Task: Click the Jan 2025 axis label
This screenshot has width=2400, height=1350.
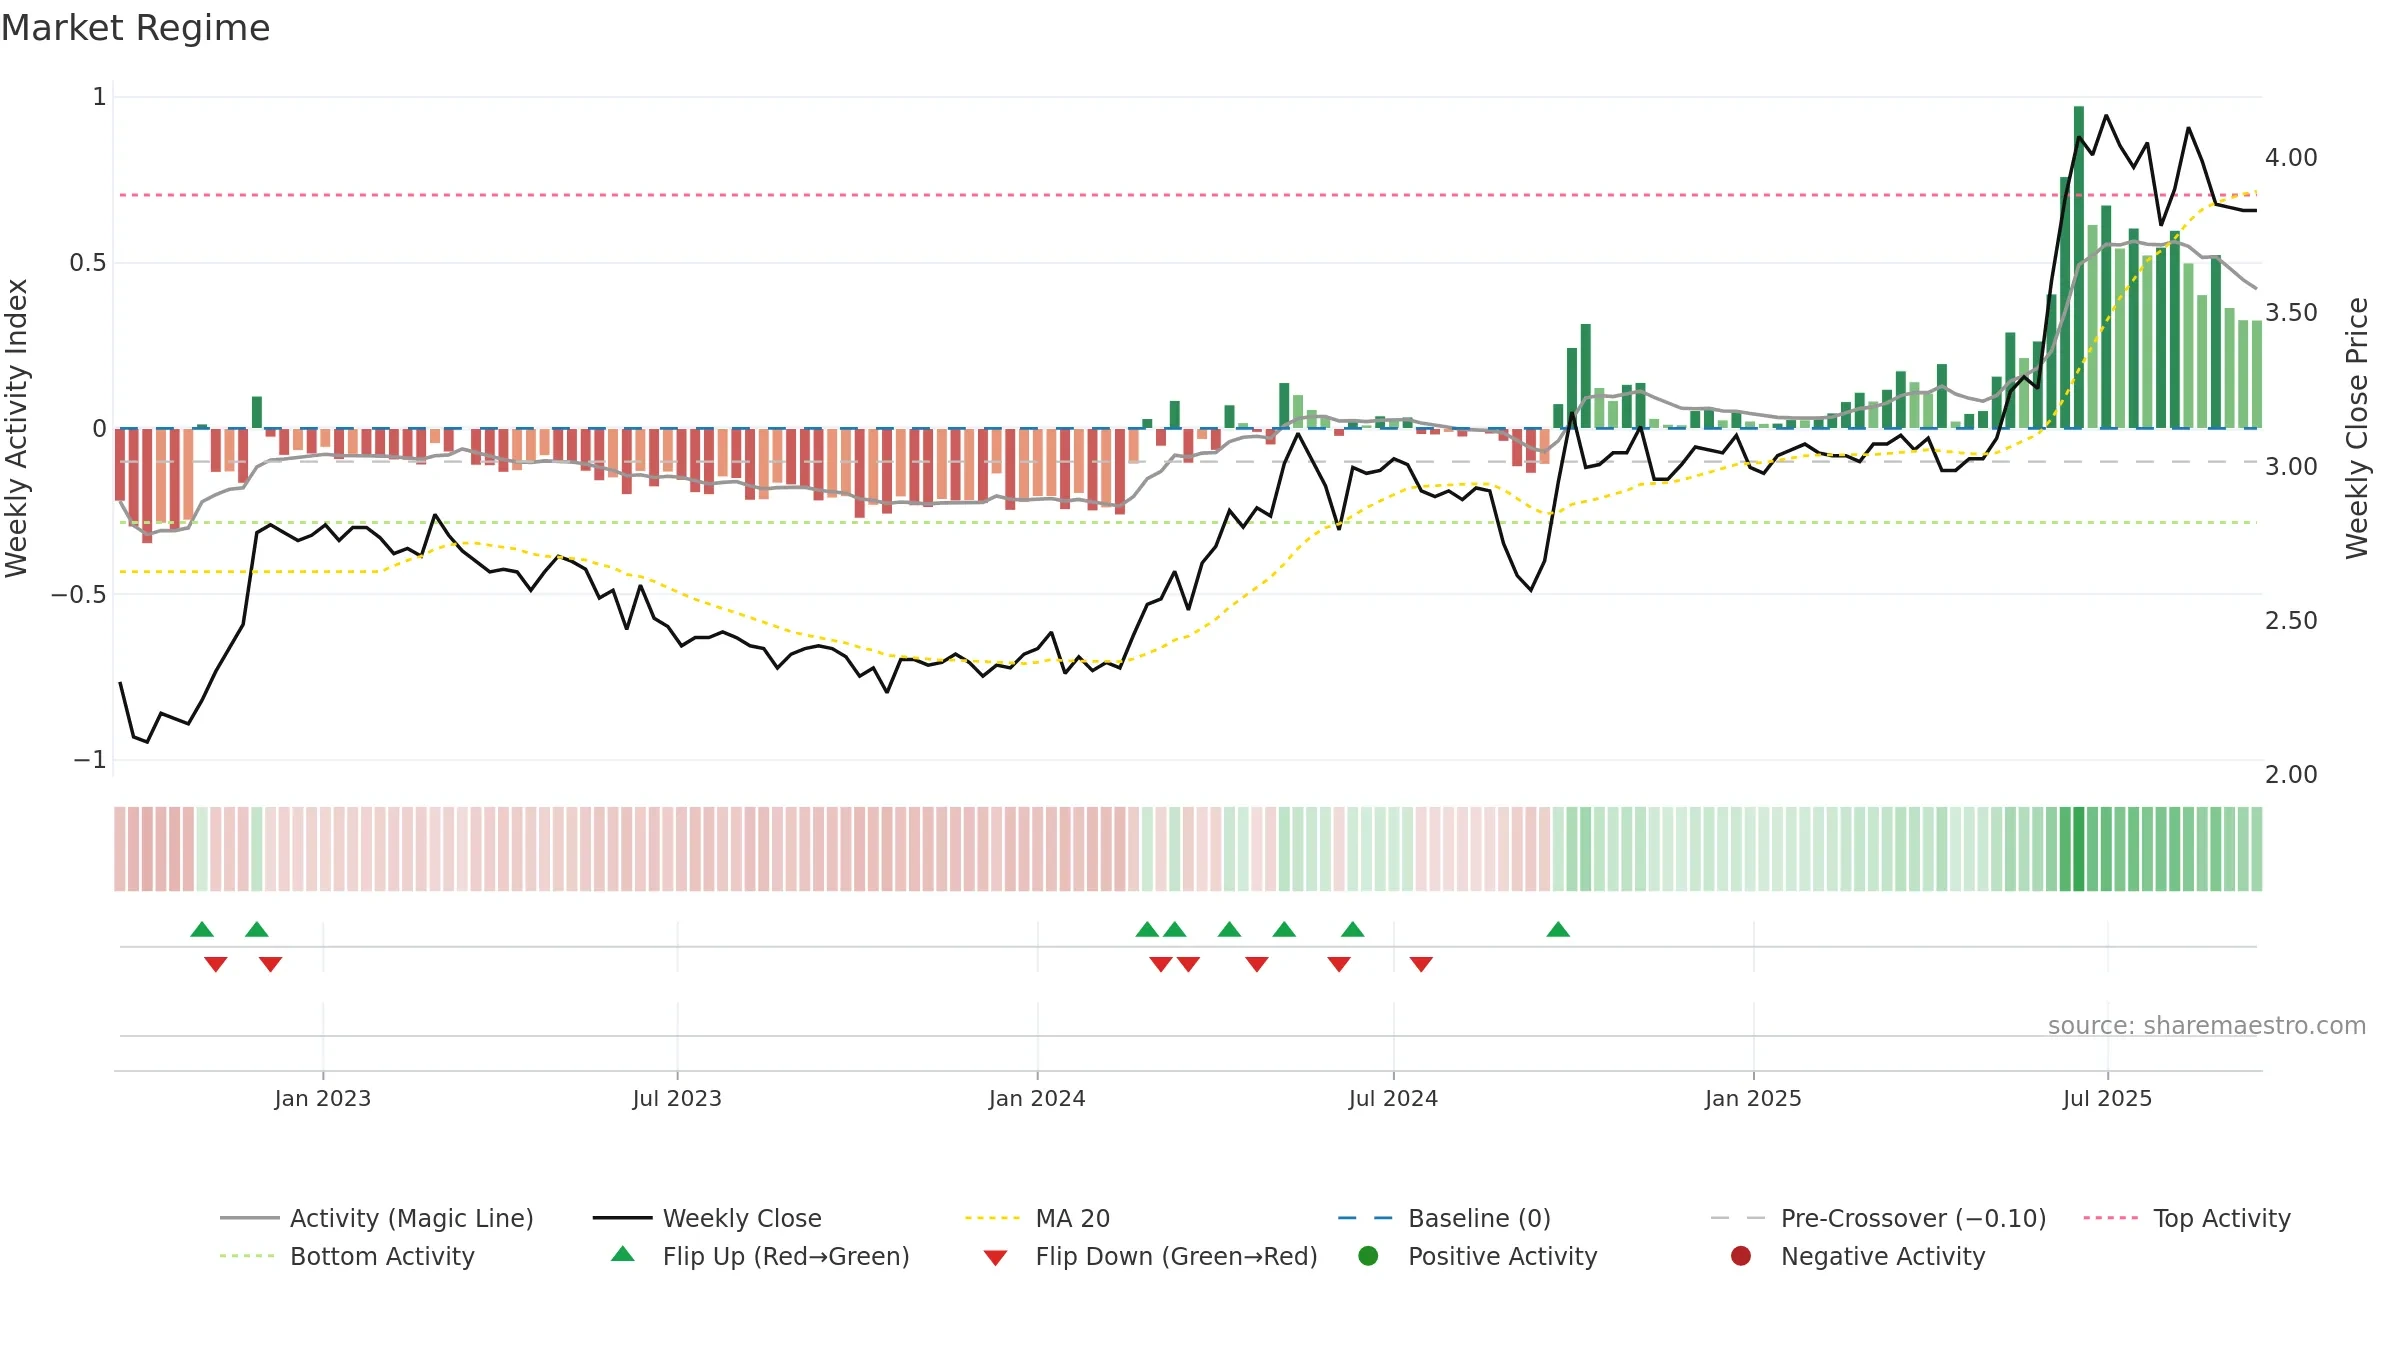Action: (1753, 1098)
